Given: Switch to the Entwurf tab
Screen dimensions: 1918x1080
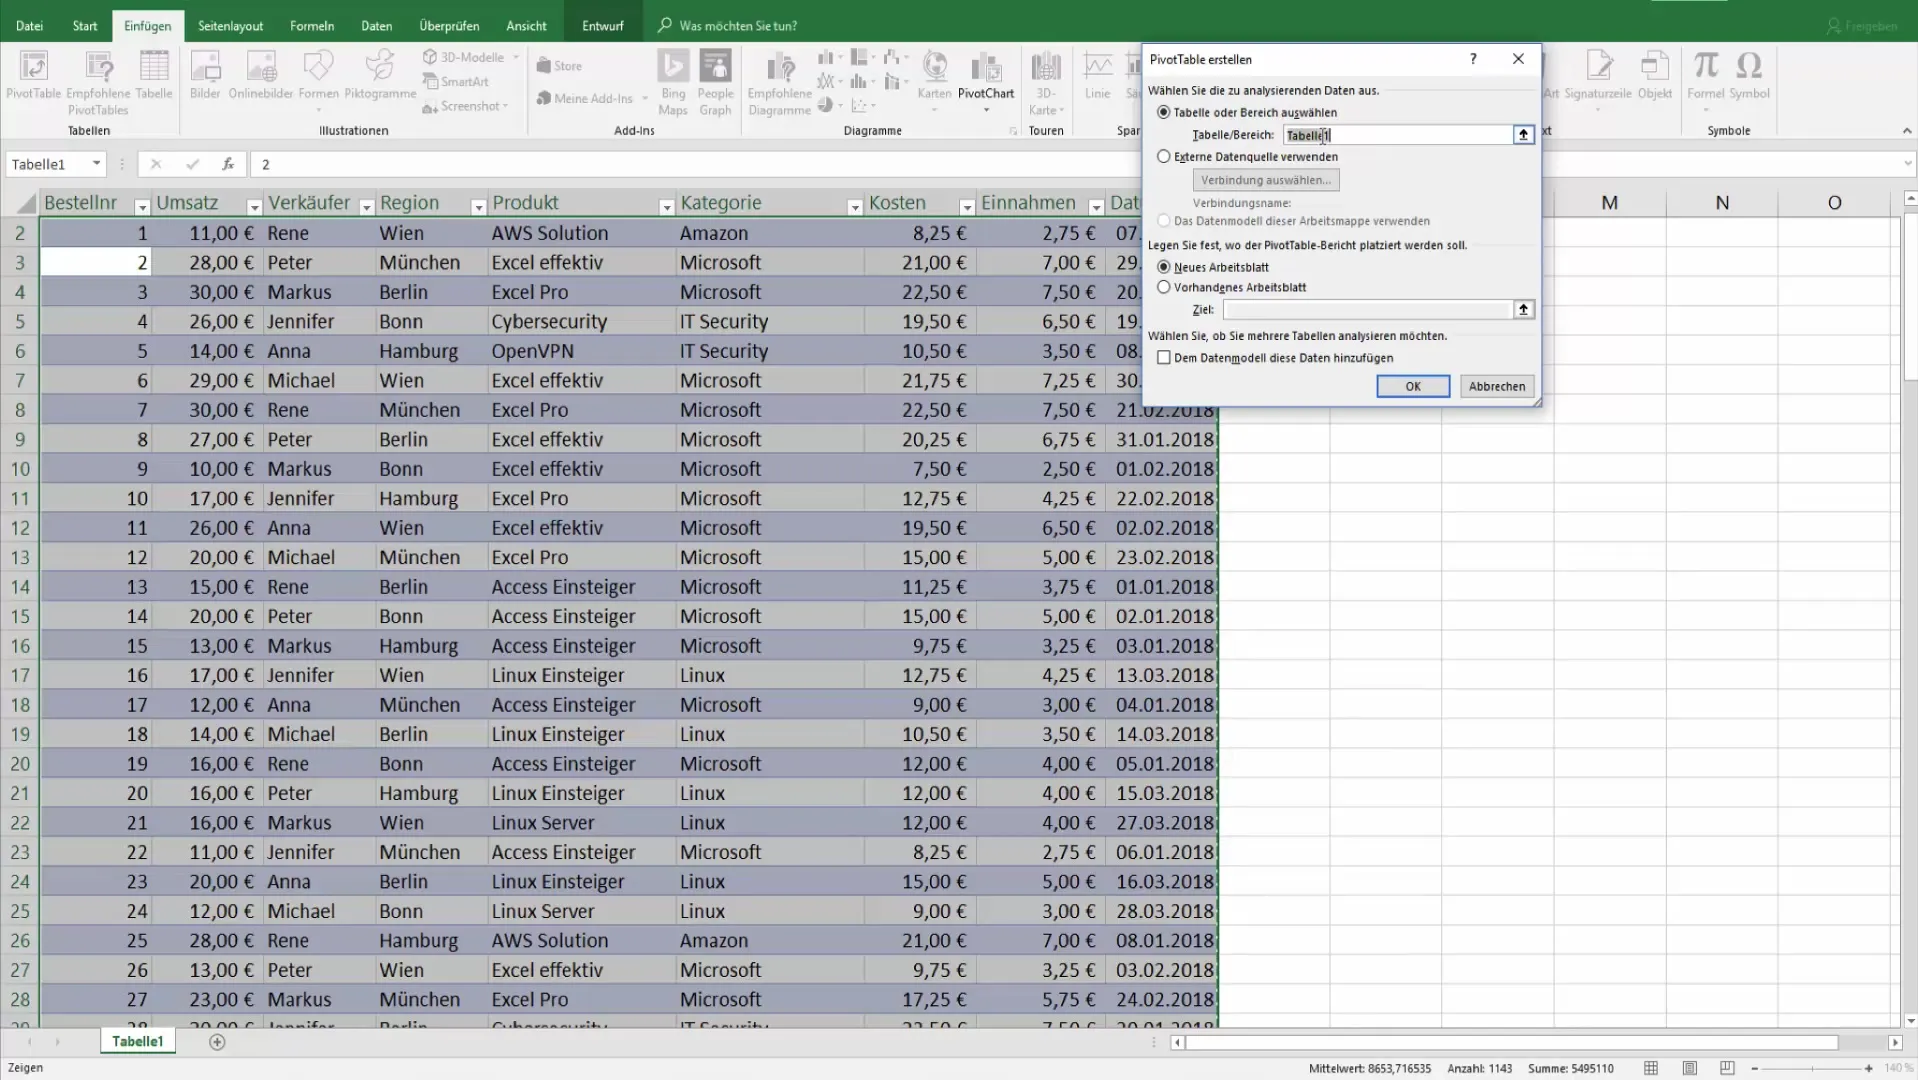Looking at the screenshot, I should tap(603, 26).
